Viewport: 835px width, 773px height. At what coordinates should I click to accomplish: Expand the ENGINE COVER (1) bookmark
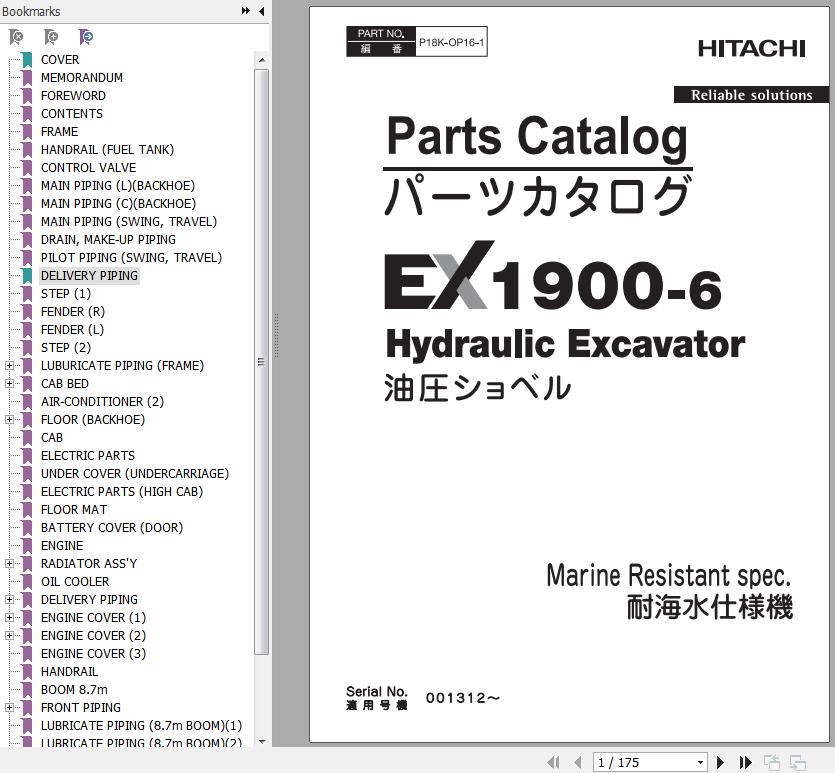(9, 618)
